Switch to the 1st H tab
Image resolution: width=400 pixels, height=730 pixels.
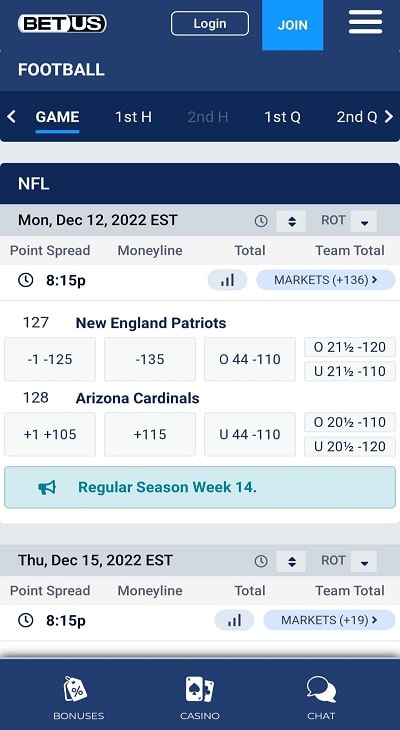point(133,117)
